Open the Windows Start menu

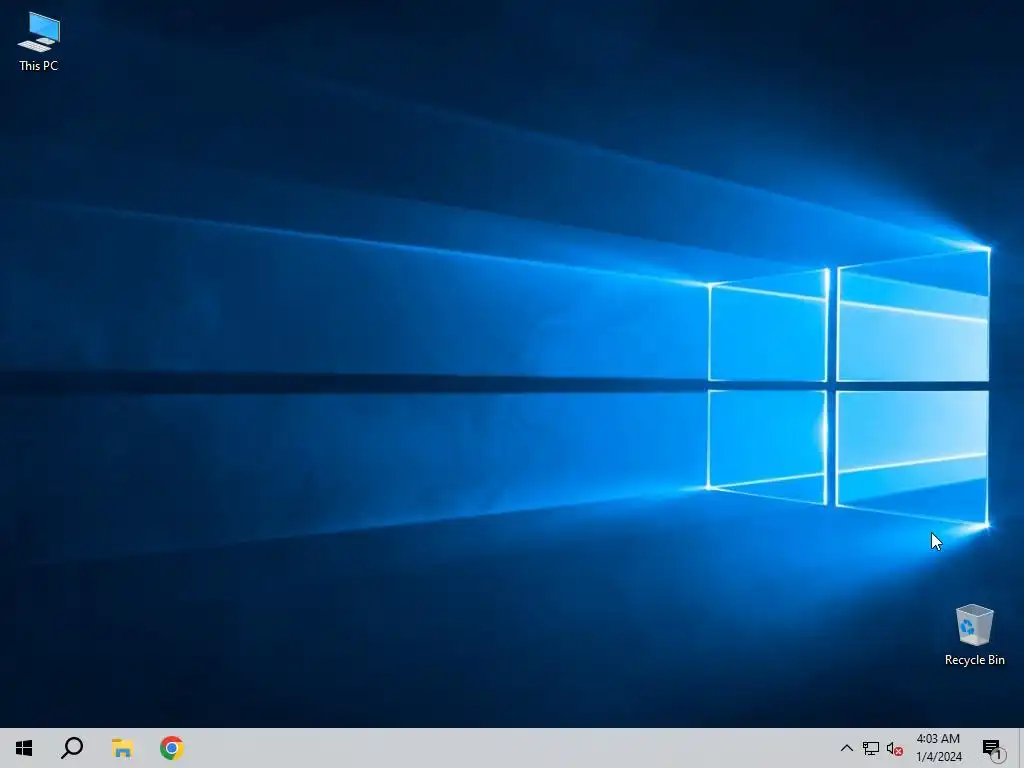[24, 748]
